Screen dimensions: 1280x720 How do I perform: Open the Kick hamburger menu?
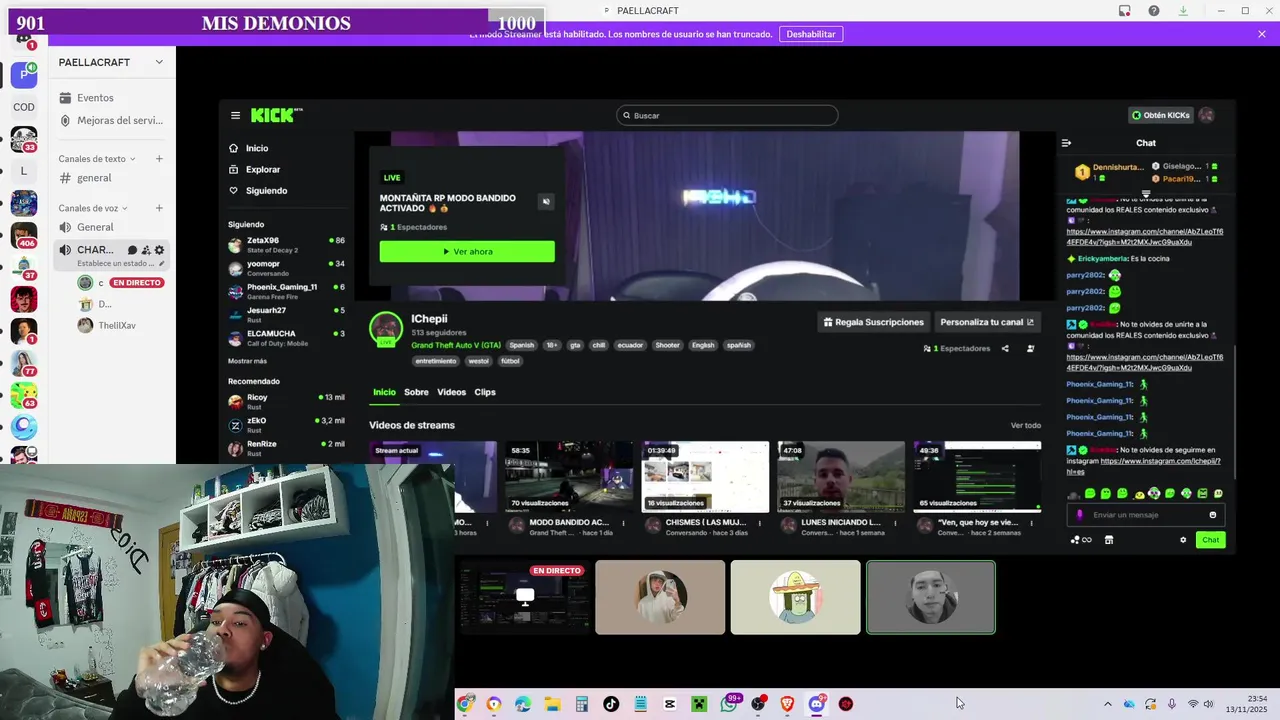235,115
